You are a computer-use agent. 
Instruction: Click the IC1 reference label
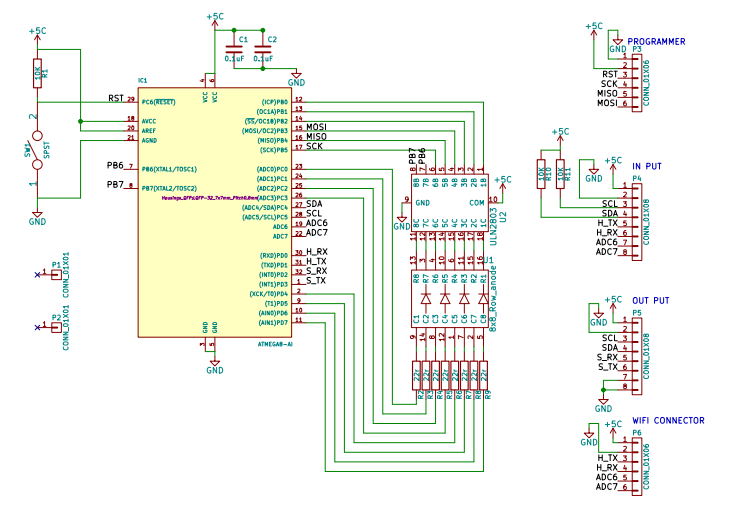pos(142,81)
